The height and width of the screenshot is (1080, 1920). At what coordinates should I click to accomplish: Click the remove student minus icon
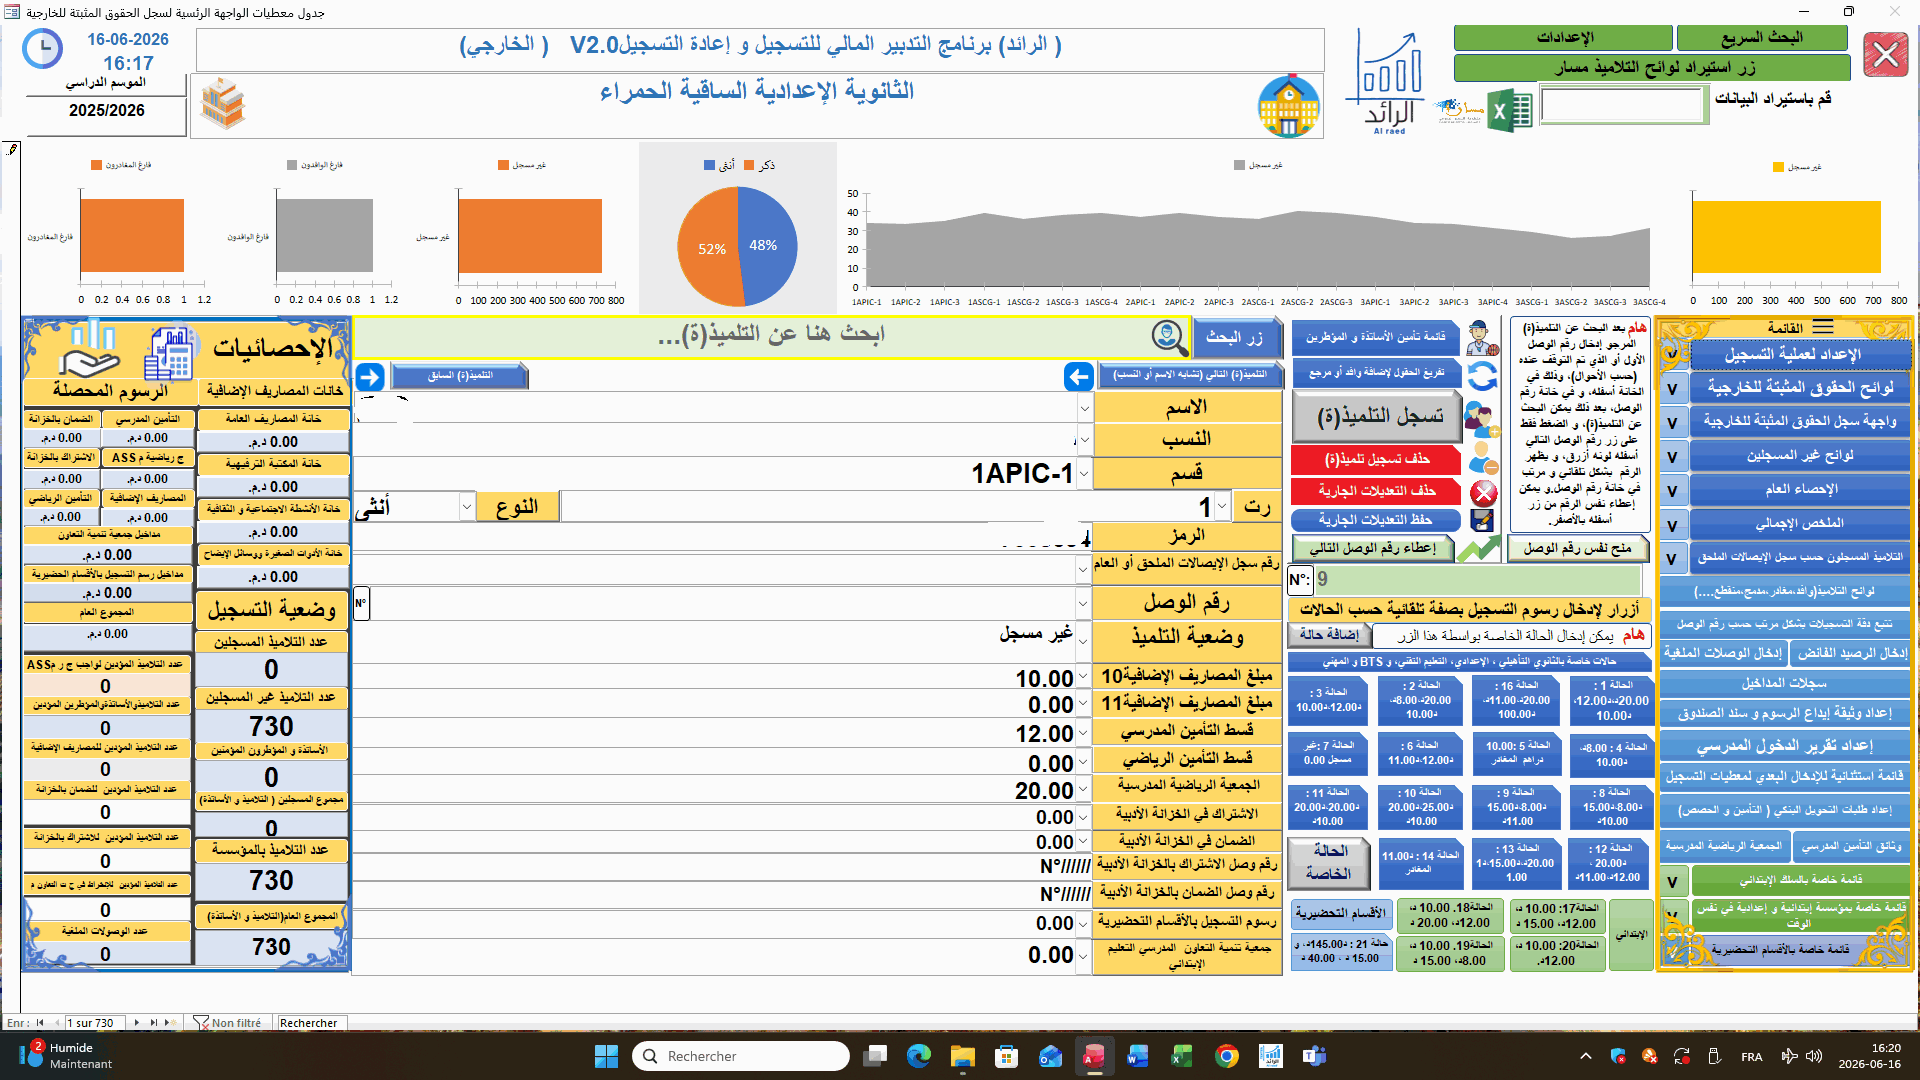(x=1483, y=459)
